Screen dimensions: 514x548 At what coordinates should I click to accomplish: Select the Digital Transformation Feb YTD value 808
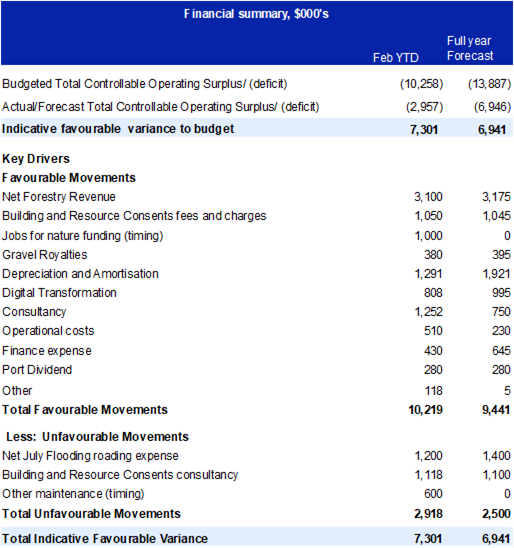(433, 293)
